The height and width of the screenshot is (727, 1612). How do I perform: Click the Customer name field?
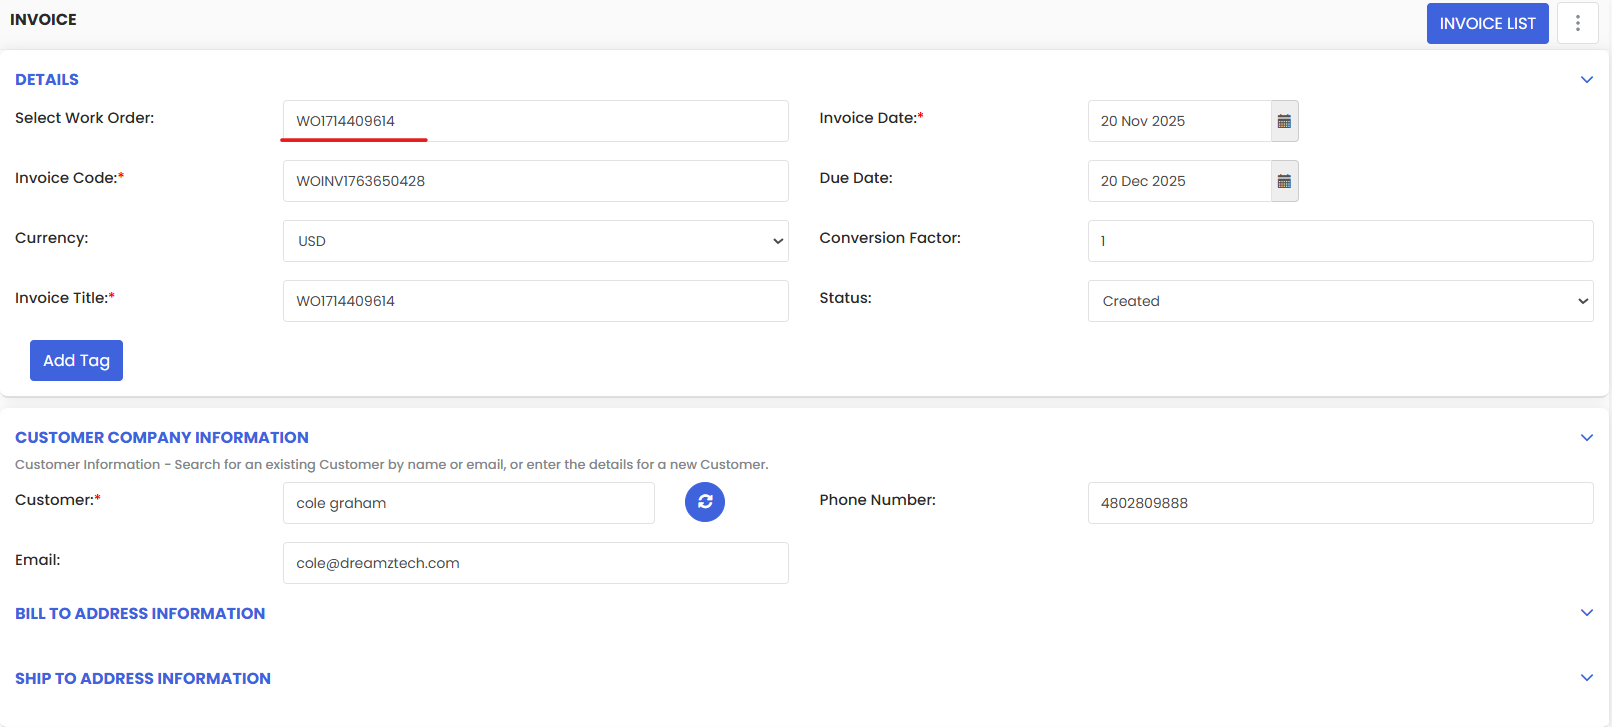469,503
